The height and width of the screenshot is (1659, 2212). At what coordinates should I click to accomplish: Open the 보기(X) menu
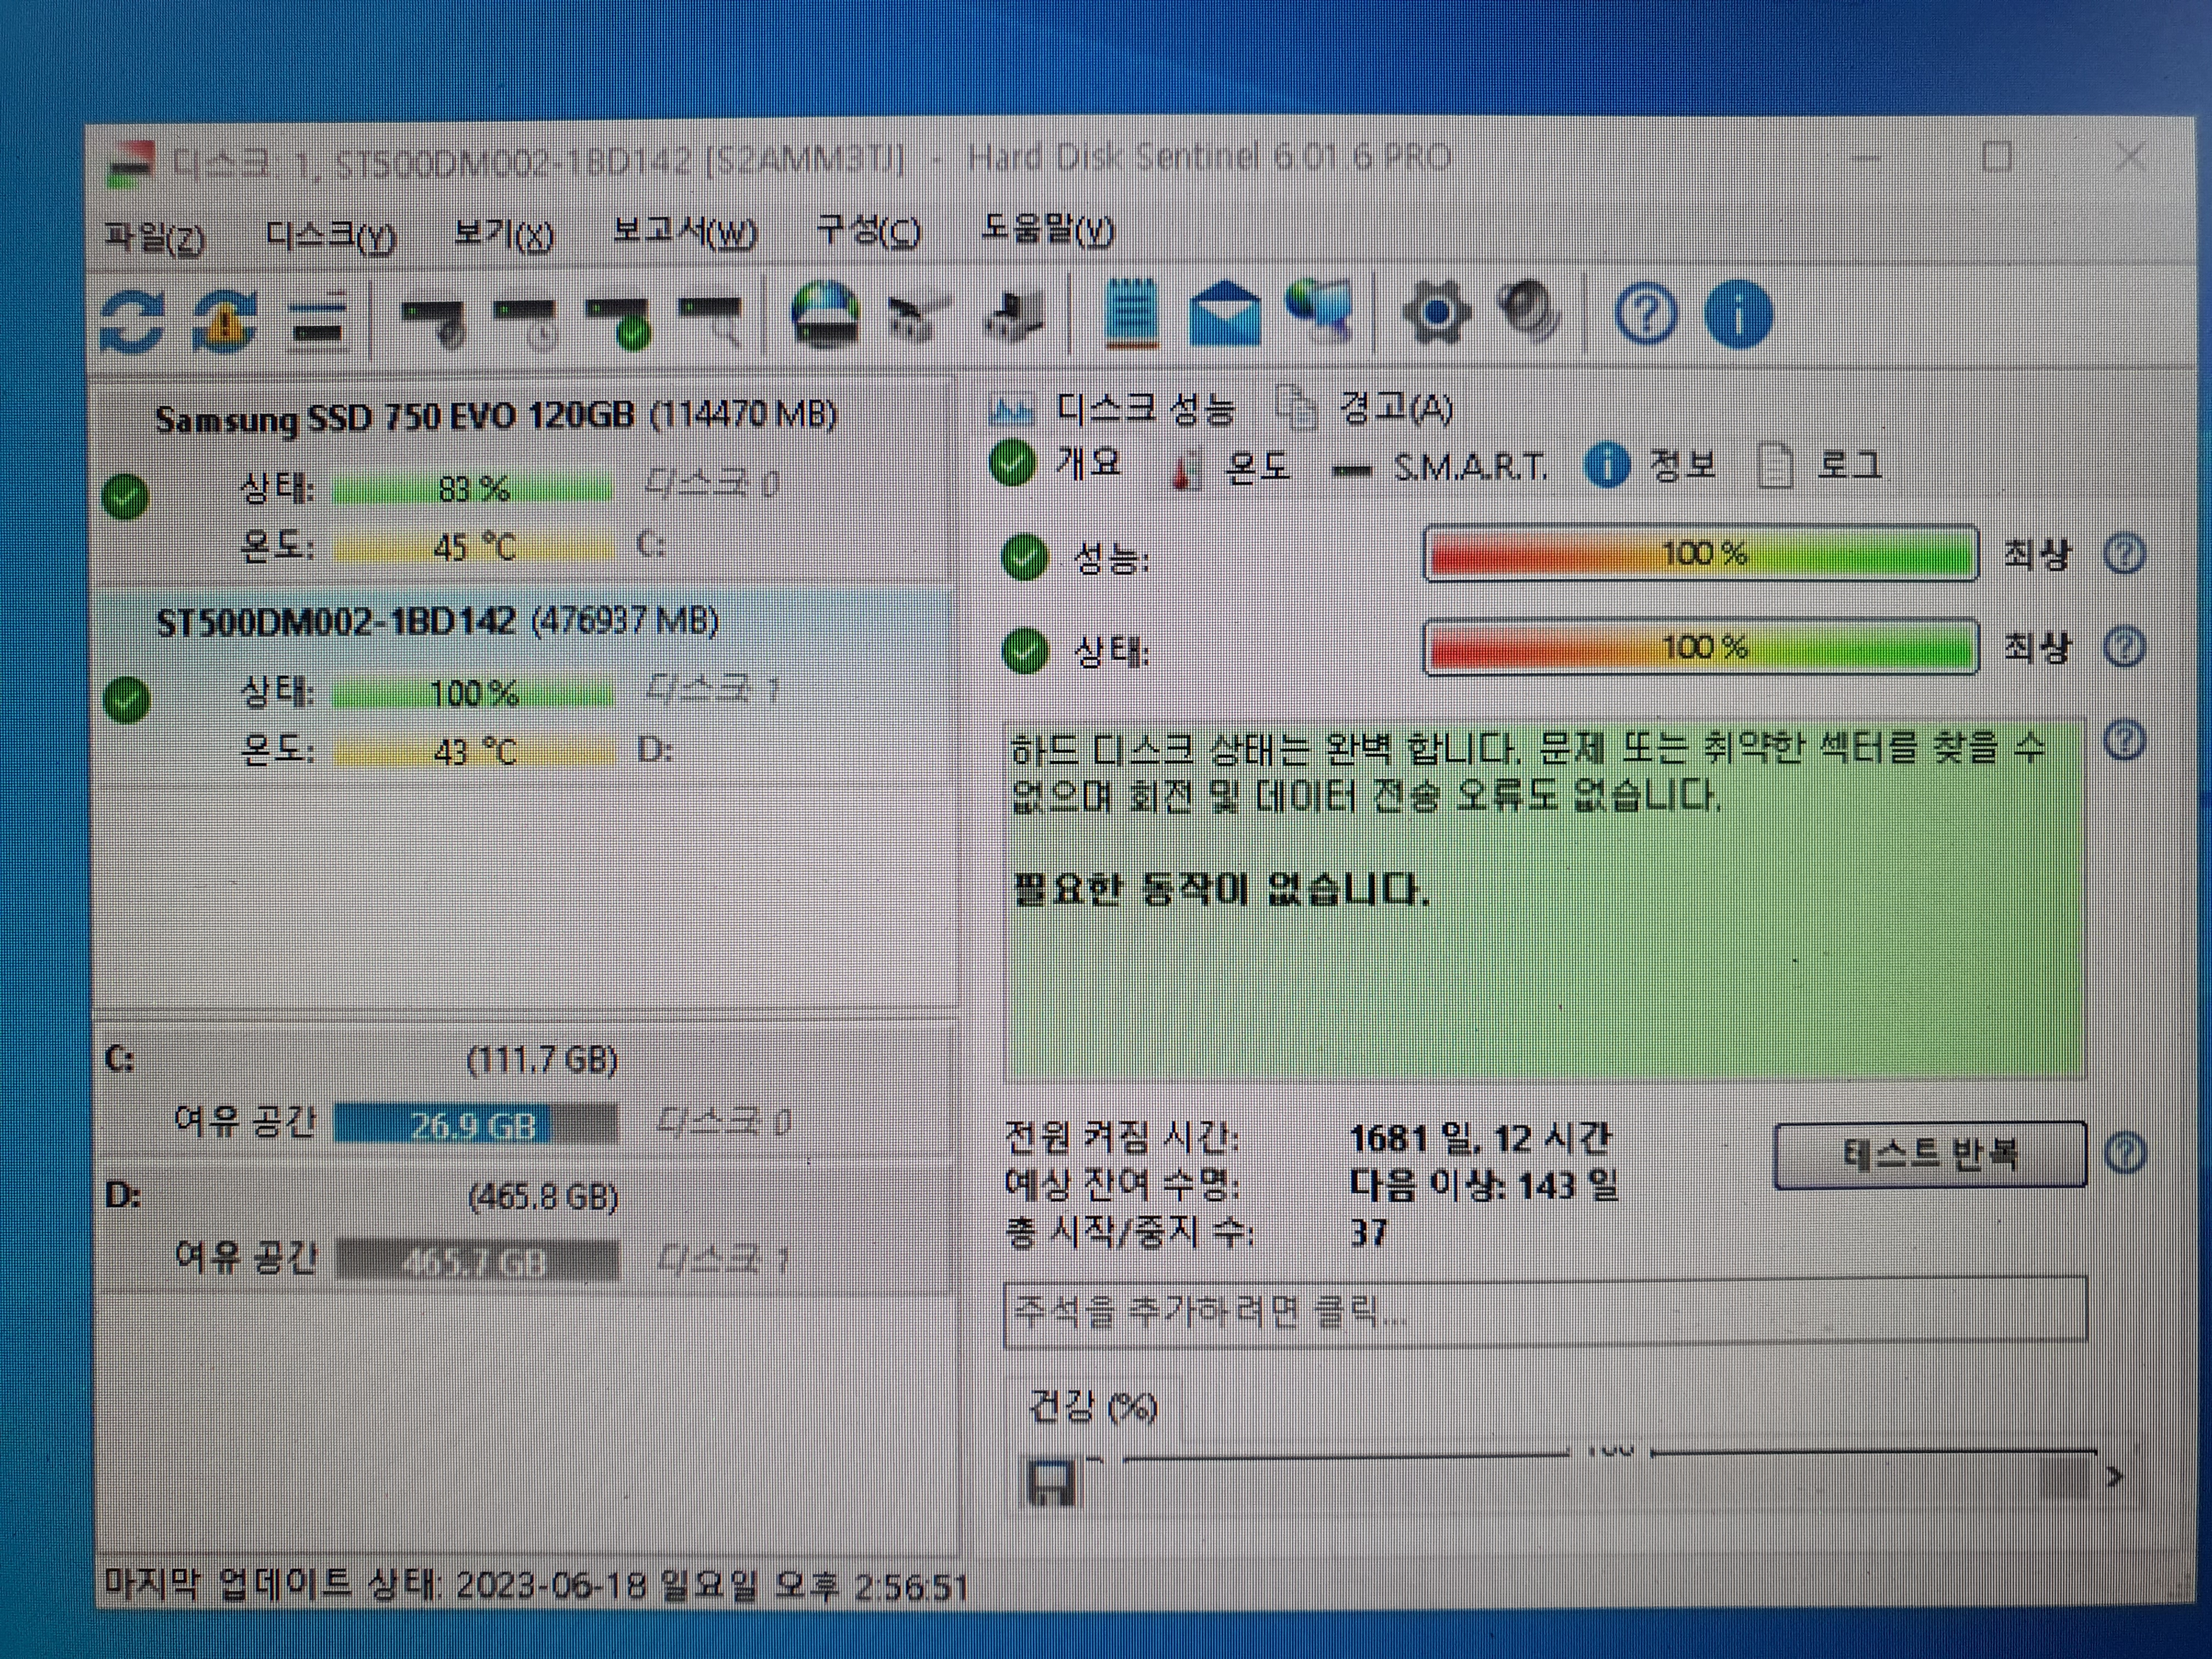click(503, 235)
